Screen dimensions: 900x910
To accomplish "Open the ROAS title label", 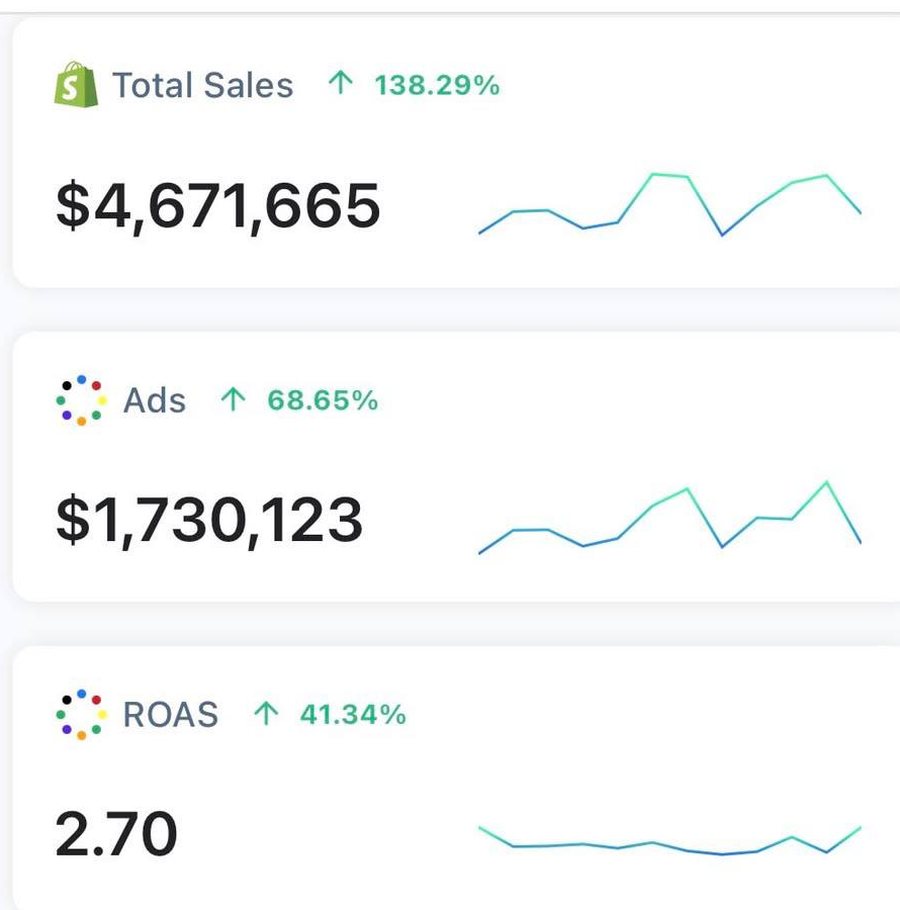I will [170, 714].
